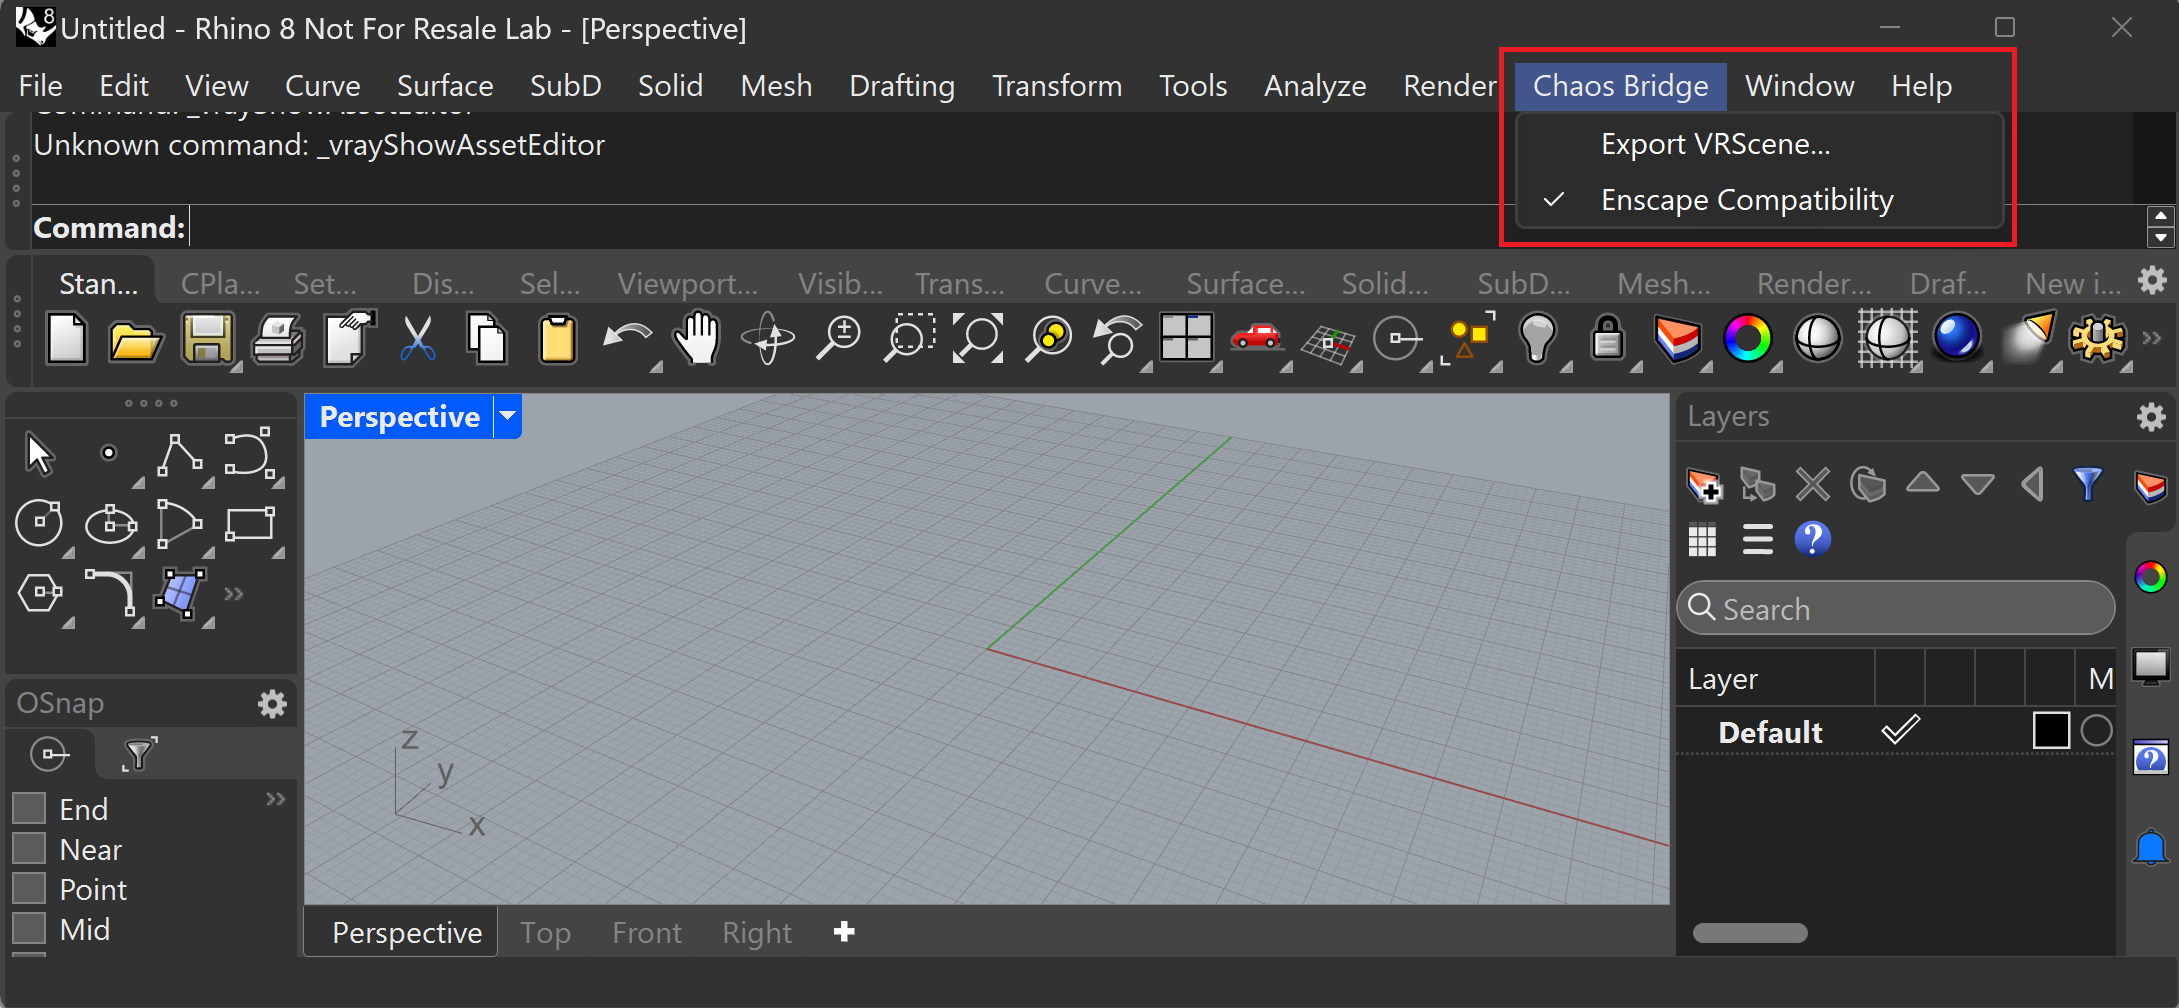The height and width of the screenshot is (1008, 2179).
Task: Toggle Enscape Compatibility menu option
Action: 1759,200
